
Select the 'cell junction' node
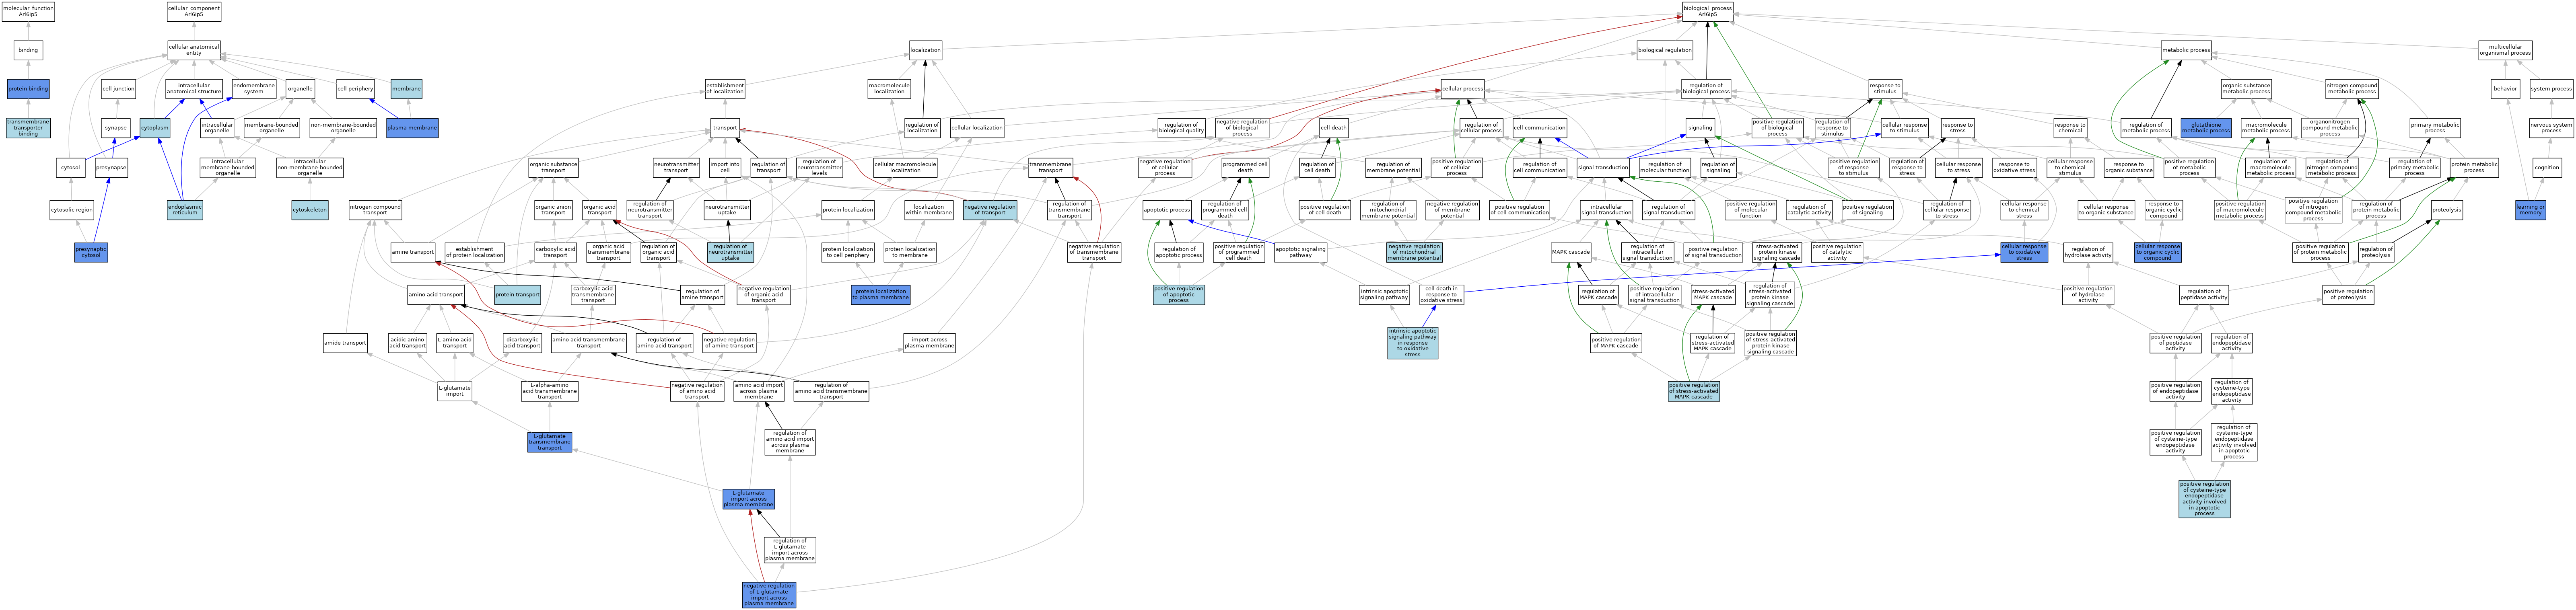[118, 89]
